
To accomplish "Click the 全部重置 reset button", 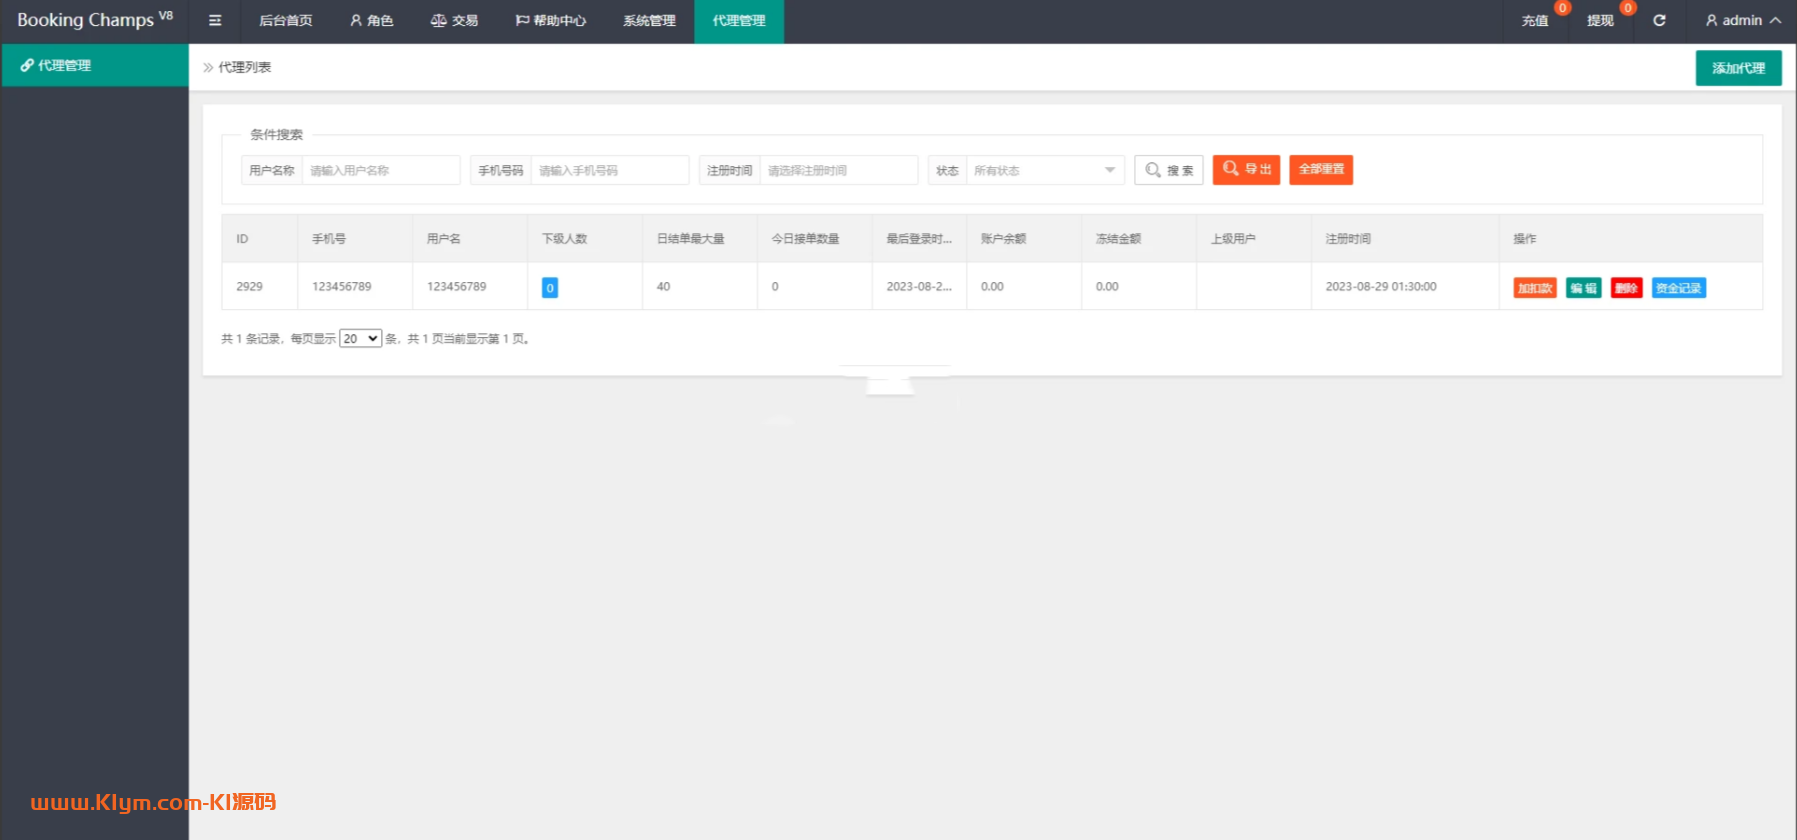I will 1321,170.
